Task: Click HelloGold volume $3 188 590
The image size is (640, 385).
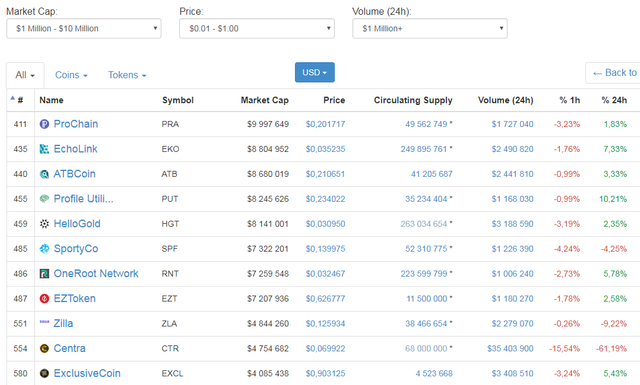Action: click(x=513, y=224)
